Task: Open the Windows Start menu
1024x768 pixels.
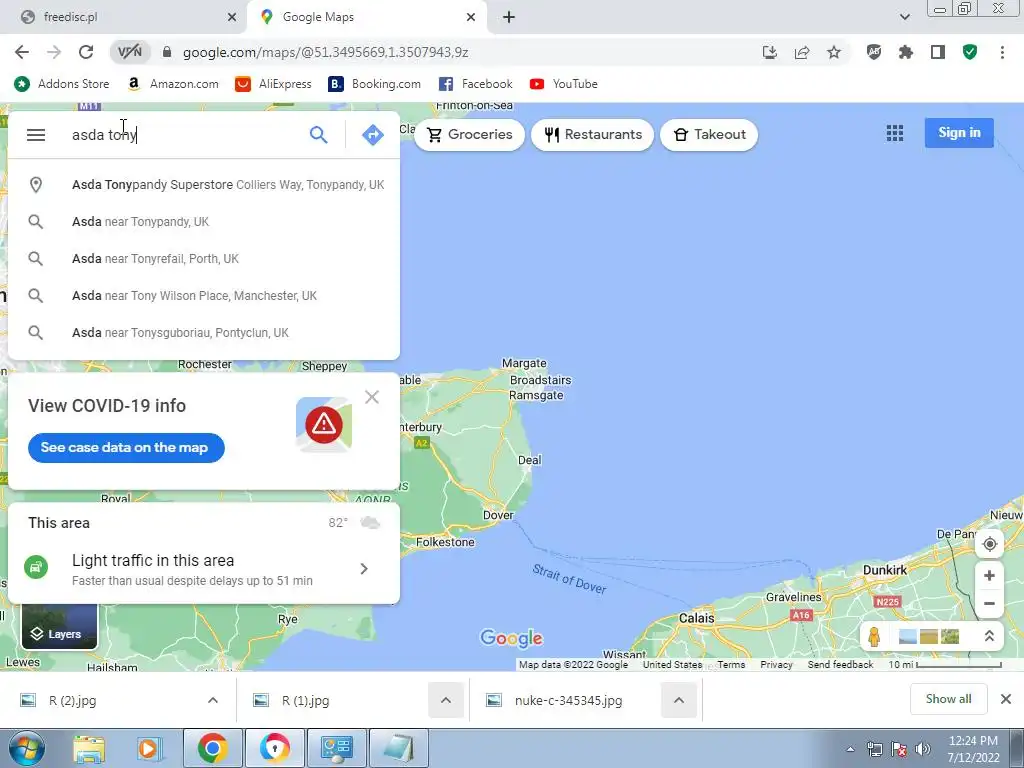Action: pyautogui.click(x=26, y=748)
